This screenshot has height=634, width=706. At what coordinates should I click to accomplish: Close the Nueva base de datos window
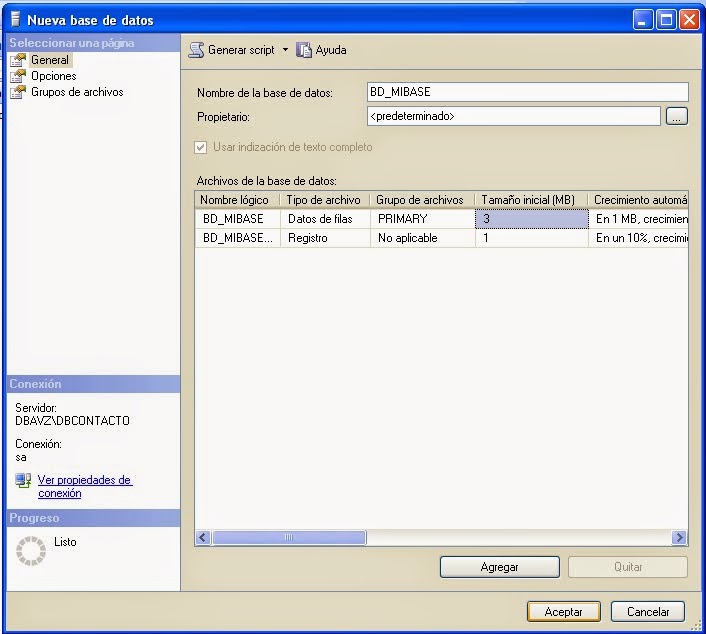689,20
